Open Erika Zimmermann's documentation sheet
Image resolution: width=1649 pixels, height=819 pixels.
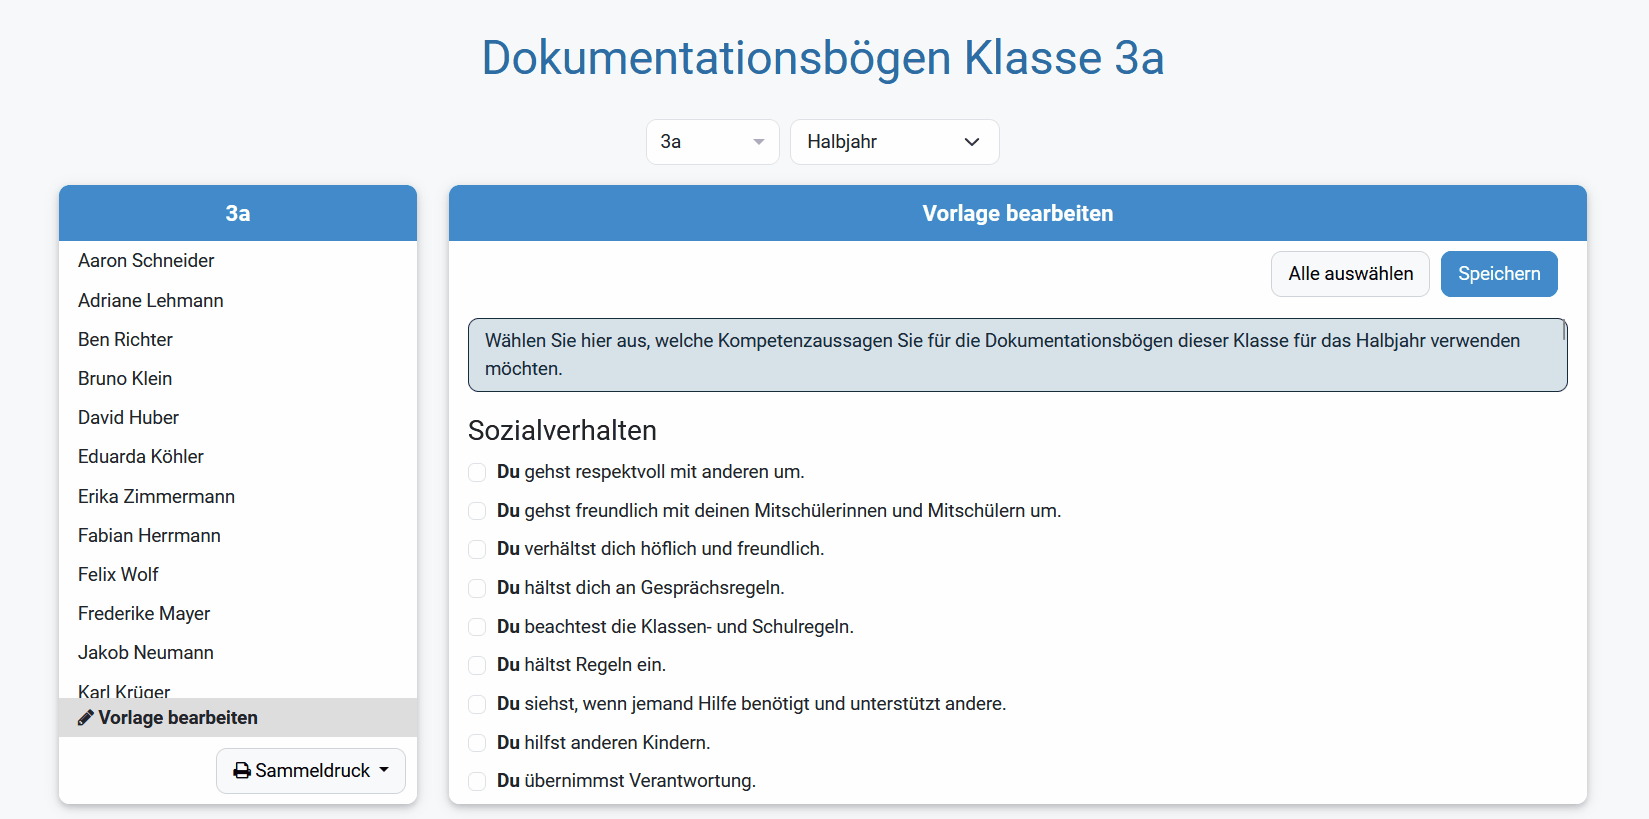pyautogui.click(x=238, y=497)
